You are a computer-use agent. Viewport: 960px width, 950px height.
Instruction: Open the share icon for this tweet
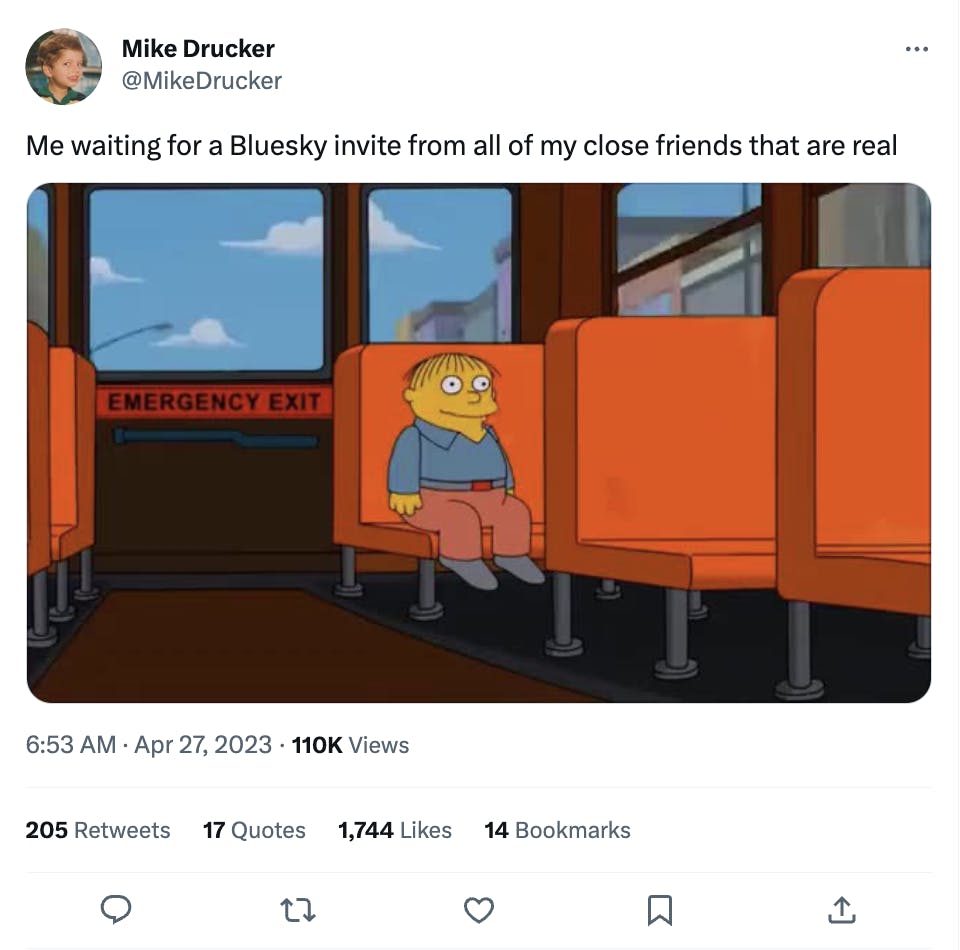click(841, 910)
